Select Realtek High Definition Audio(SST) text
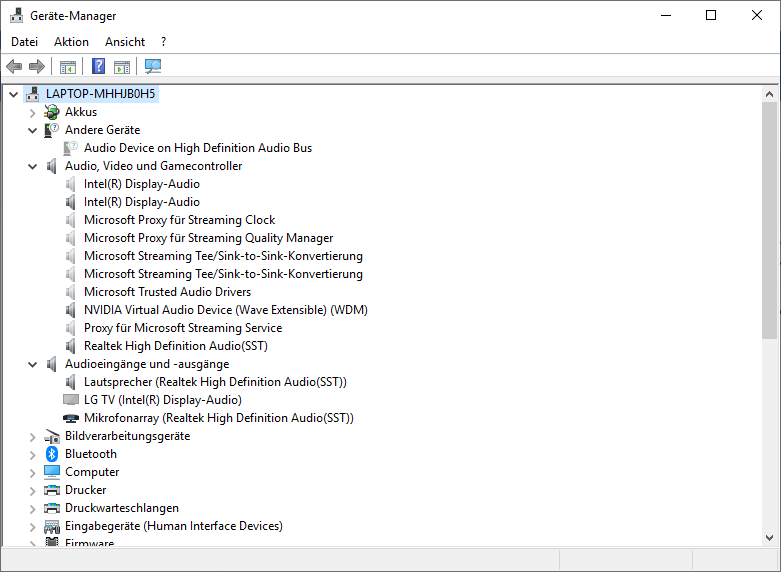Image resolution: width=781 pixels, height=572 pixels. [x=176, y=346]
